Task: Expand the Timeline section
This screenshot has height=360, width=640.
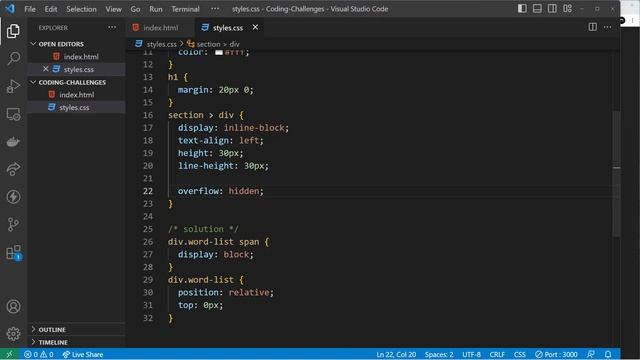Action: [76, 342]
